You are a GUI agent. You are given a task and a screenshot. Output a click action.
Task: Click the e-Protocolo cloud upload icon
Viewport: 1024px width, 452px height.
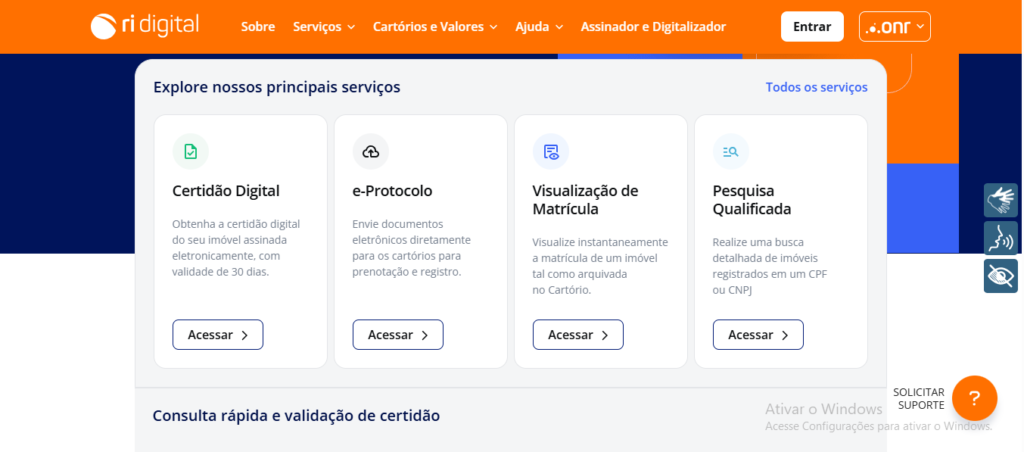pos(371,151)
